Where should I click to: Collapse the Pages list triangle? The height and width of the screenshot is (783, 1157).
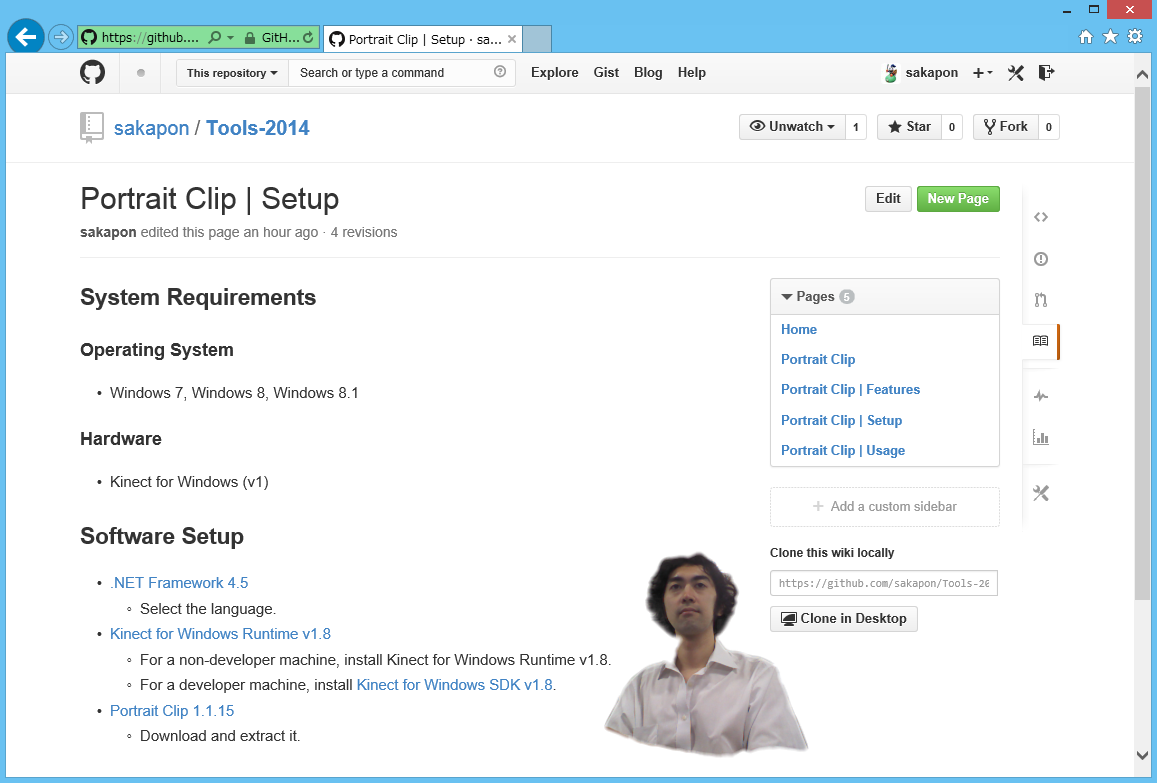(x=787, y=297)
